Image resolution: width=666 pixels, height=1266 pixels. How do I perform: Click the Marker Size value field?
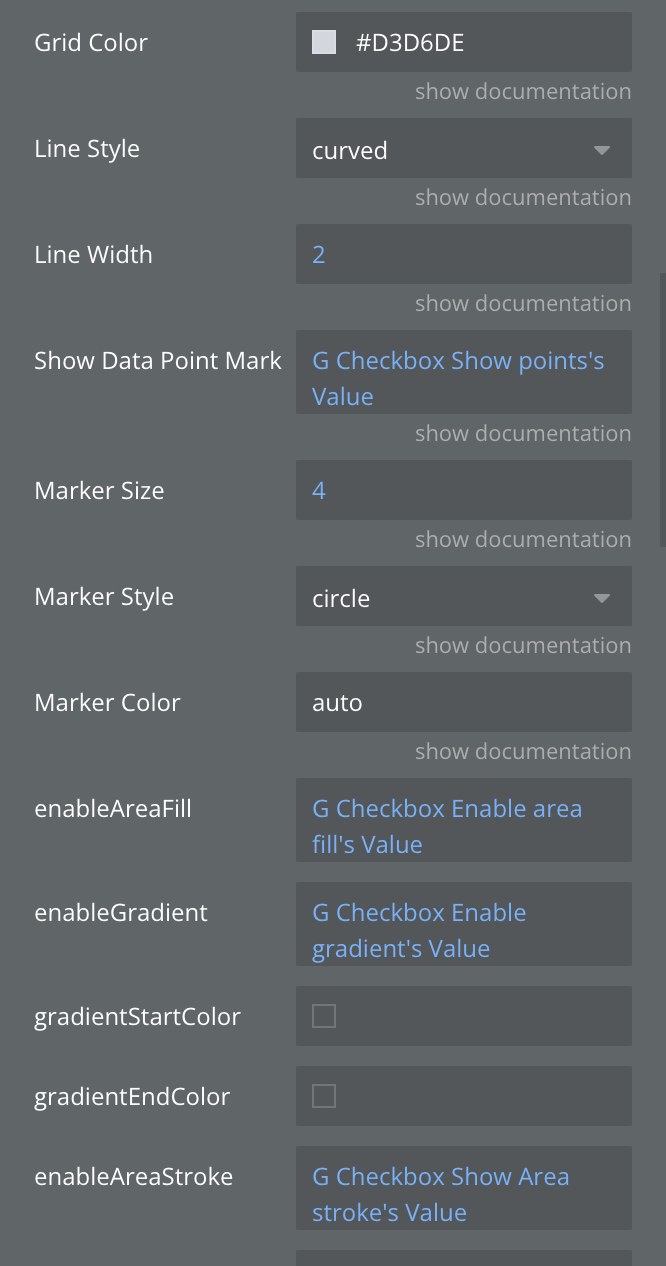(463, 490)
